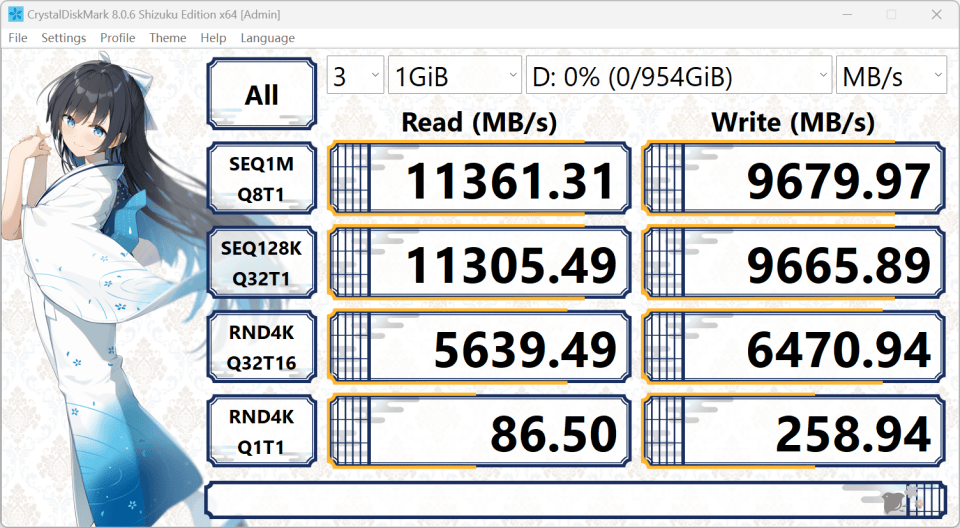
Task: Expand the drive dropdown showing D: 0%
Action: [x=679, y=75]
